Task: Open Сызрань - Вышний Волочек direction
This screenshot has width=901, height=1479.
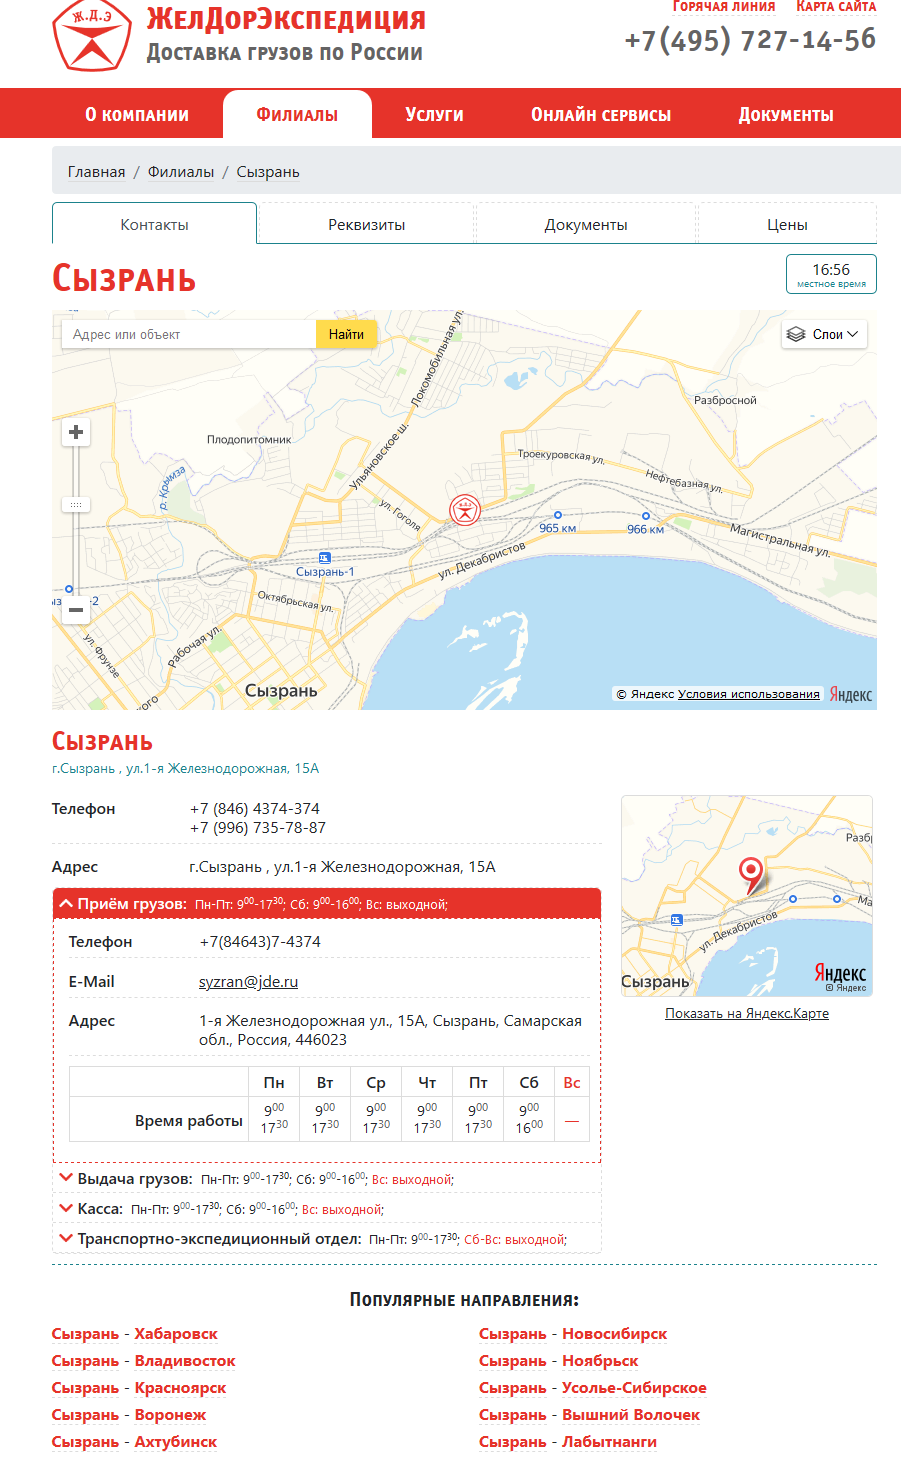Action: [x=590, y=1415]
